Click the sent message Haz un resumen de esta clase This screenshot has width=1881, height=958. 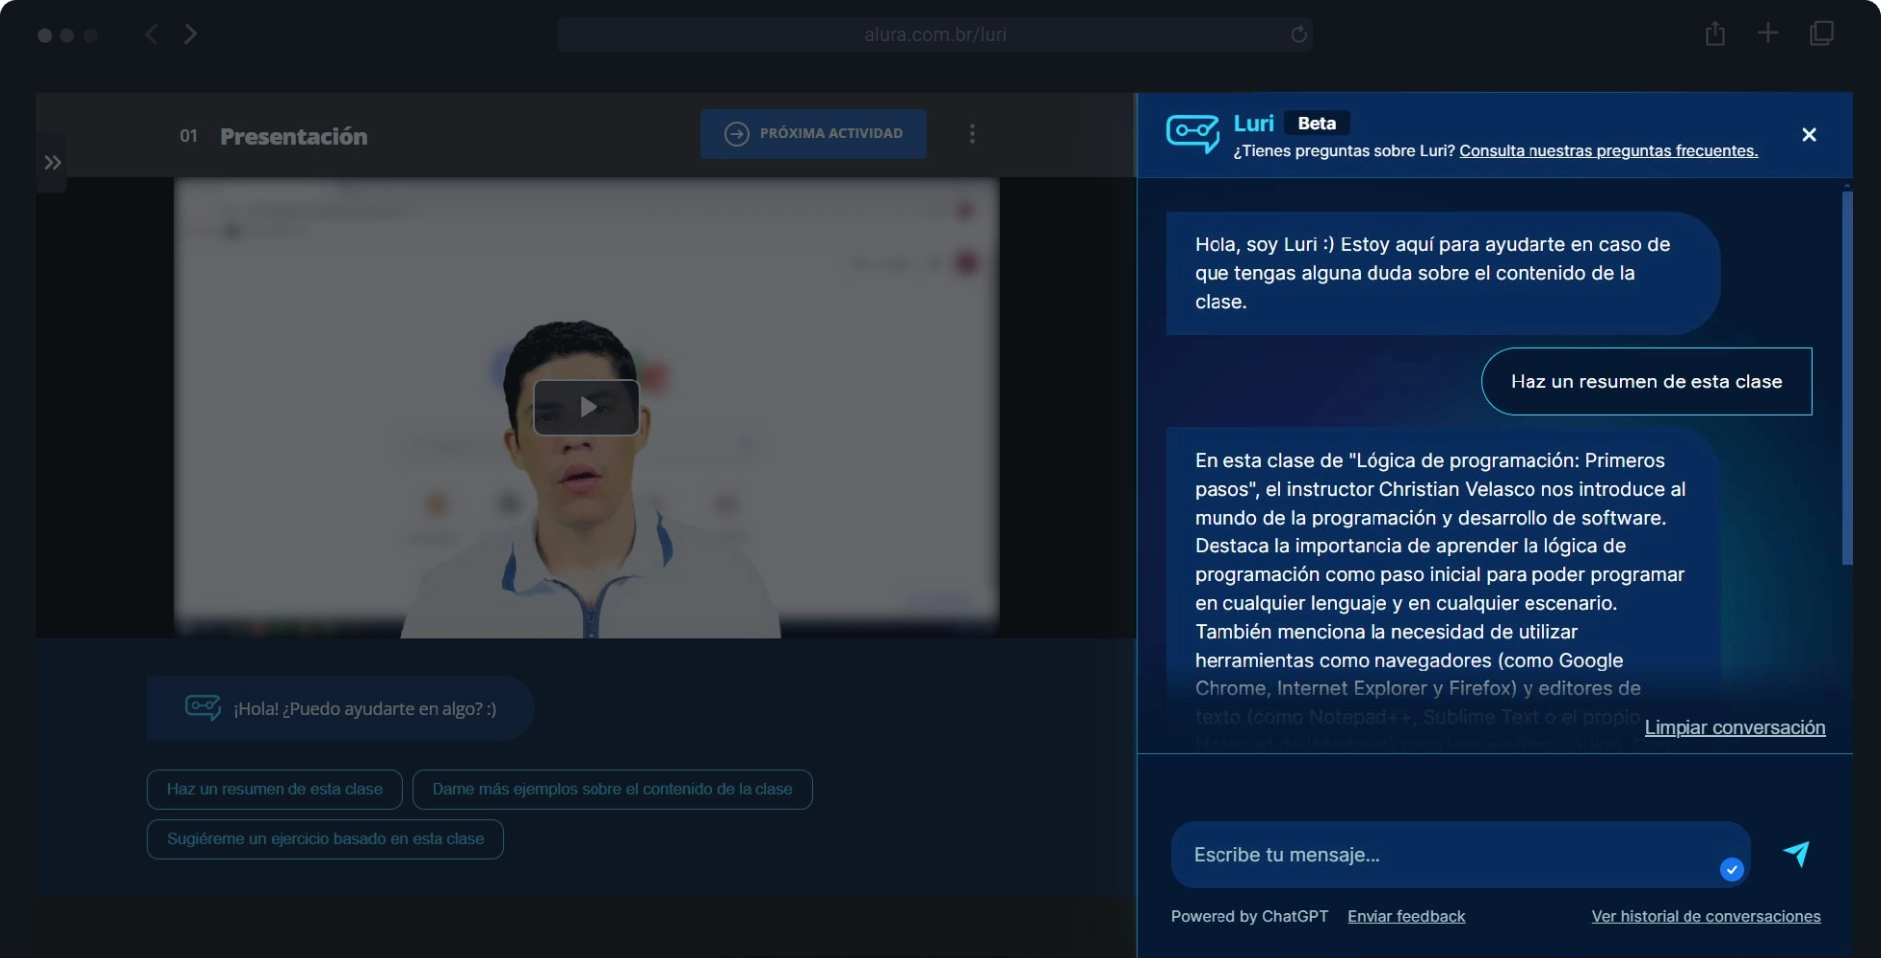[1646, 381]
